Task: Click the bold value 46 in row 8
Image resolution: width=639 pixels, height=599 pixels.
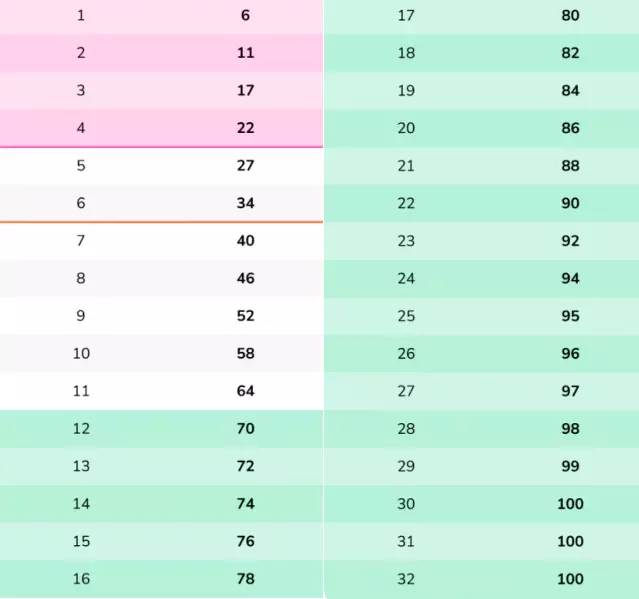Action: pos(245,278)
